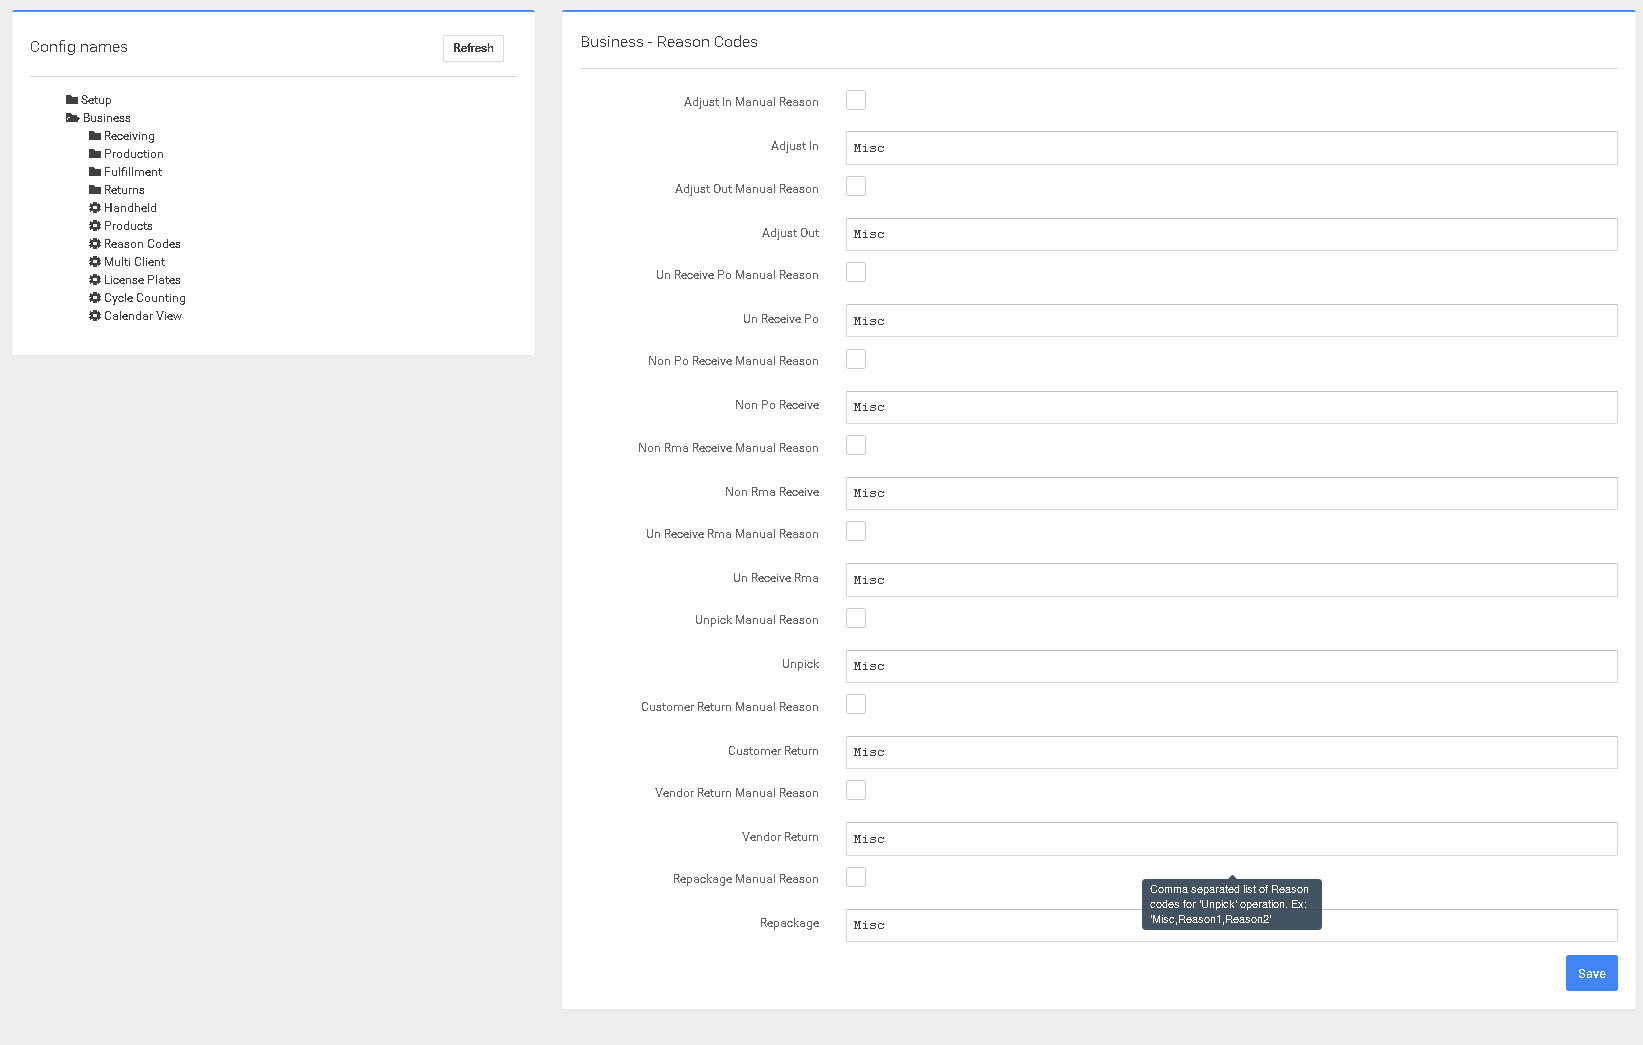Click the Setup folder icon
Viewport: 1643px width, 1045px height.
tap(72, 100)
